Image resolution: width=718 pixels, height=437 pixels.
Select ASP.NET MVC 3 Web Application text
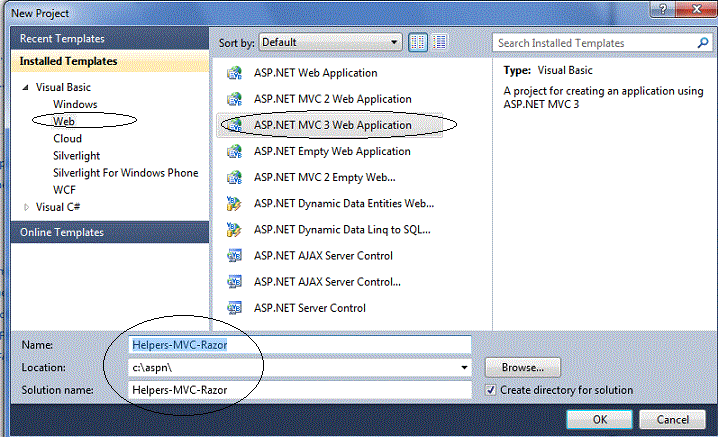[333, 125]
